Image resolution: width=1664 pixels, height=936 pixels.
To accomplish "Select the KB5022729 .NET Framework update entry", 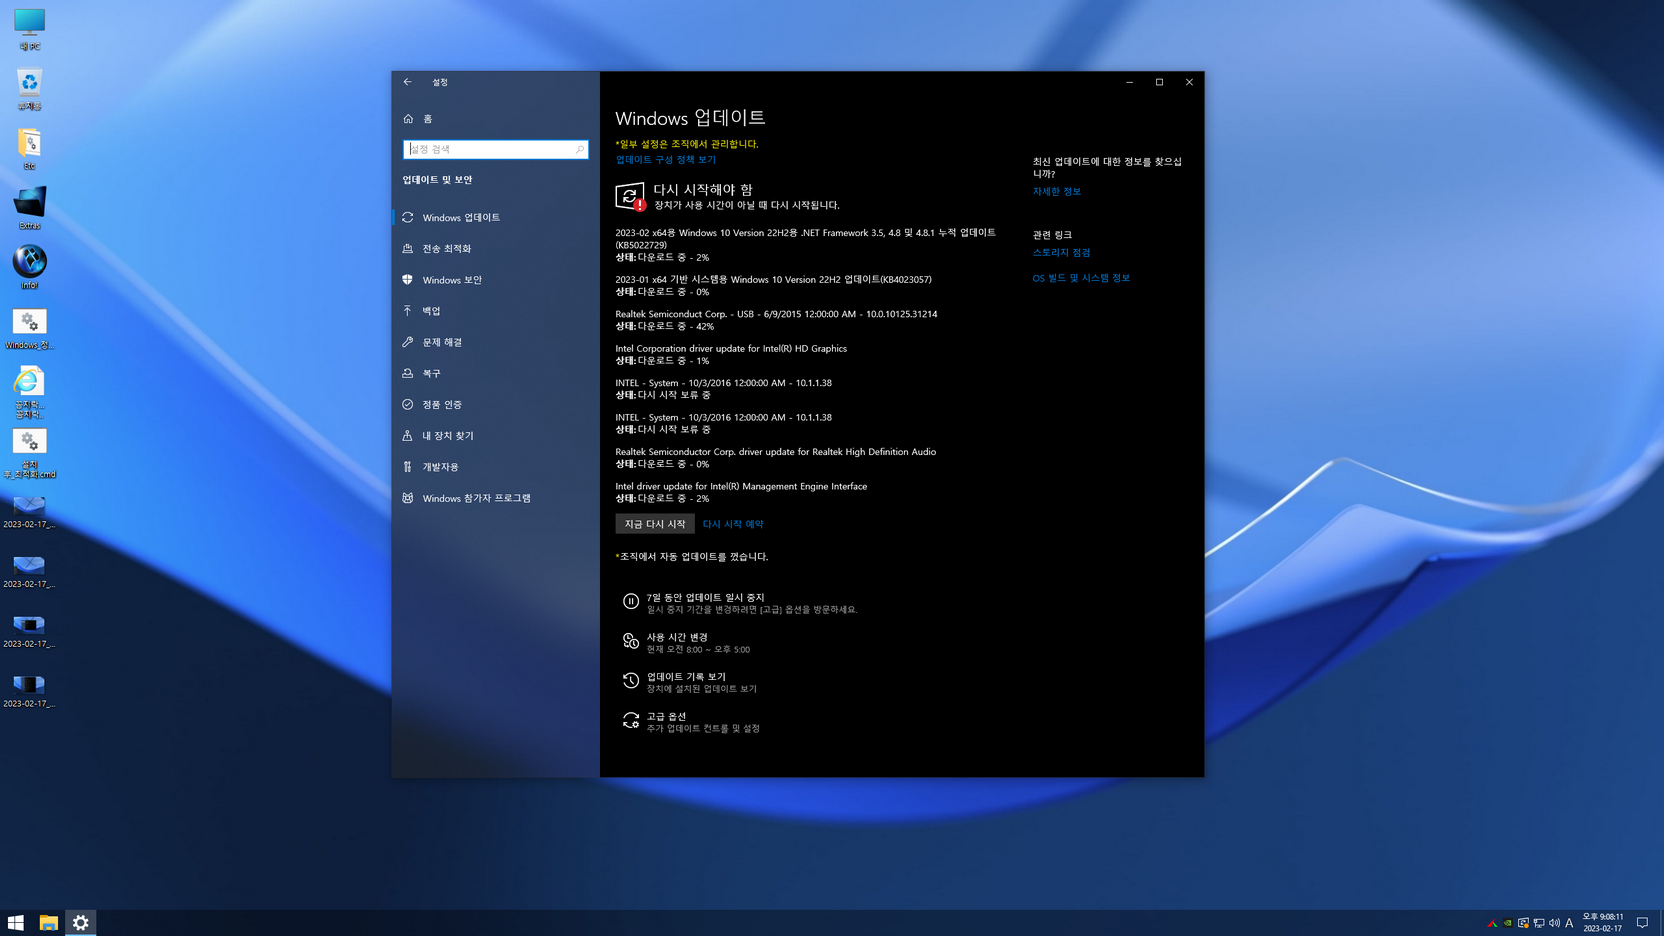I will pos(806,244).
